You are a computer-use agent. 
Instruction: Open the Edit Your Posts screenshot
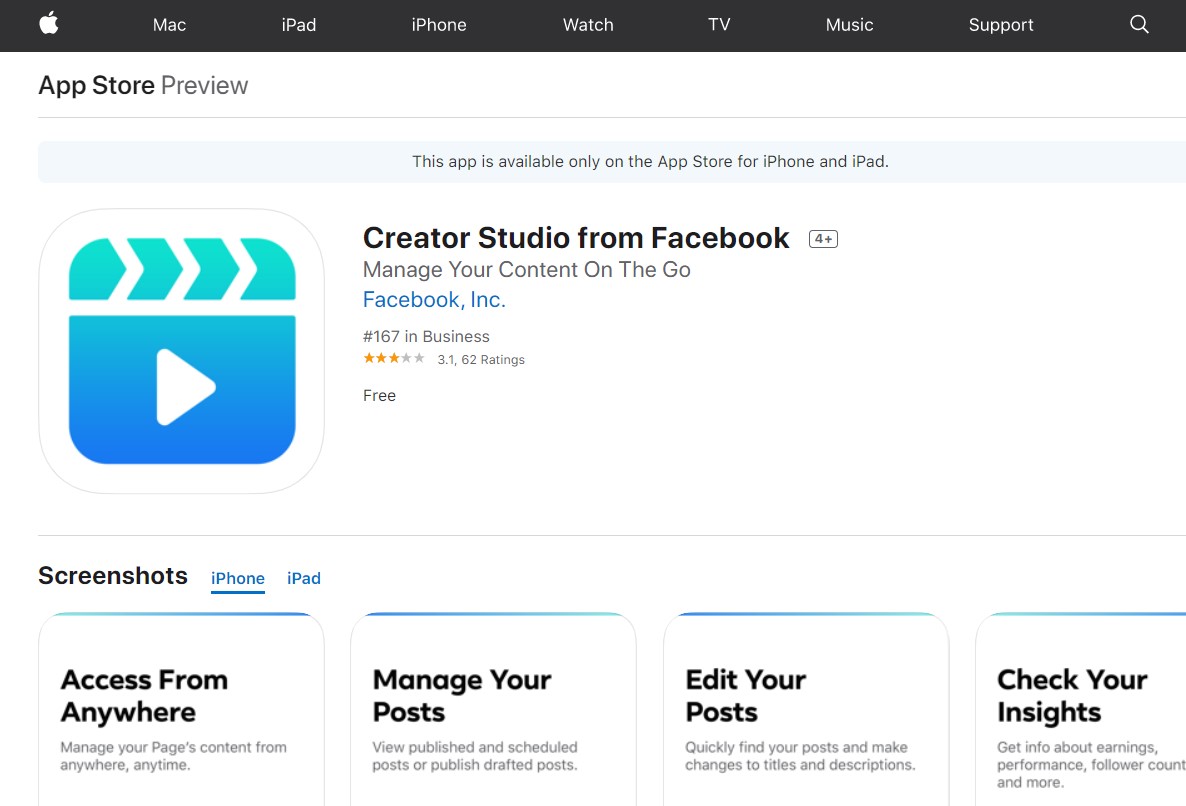[x=806, y=709]
